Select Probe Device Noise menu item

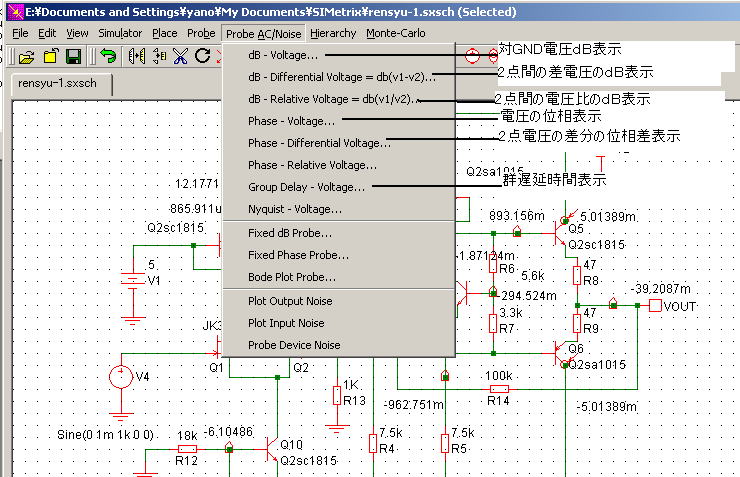339,345
